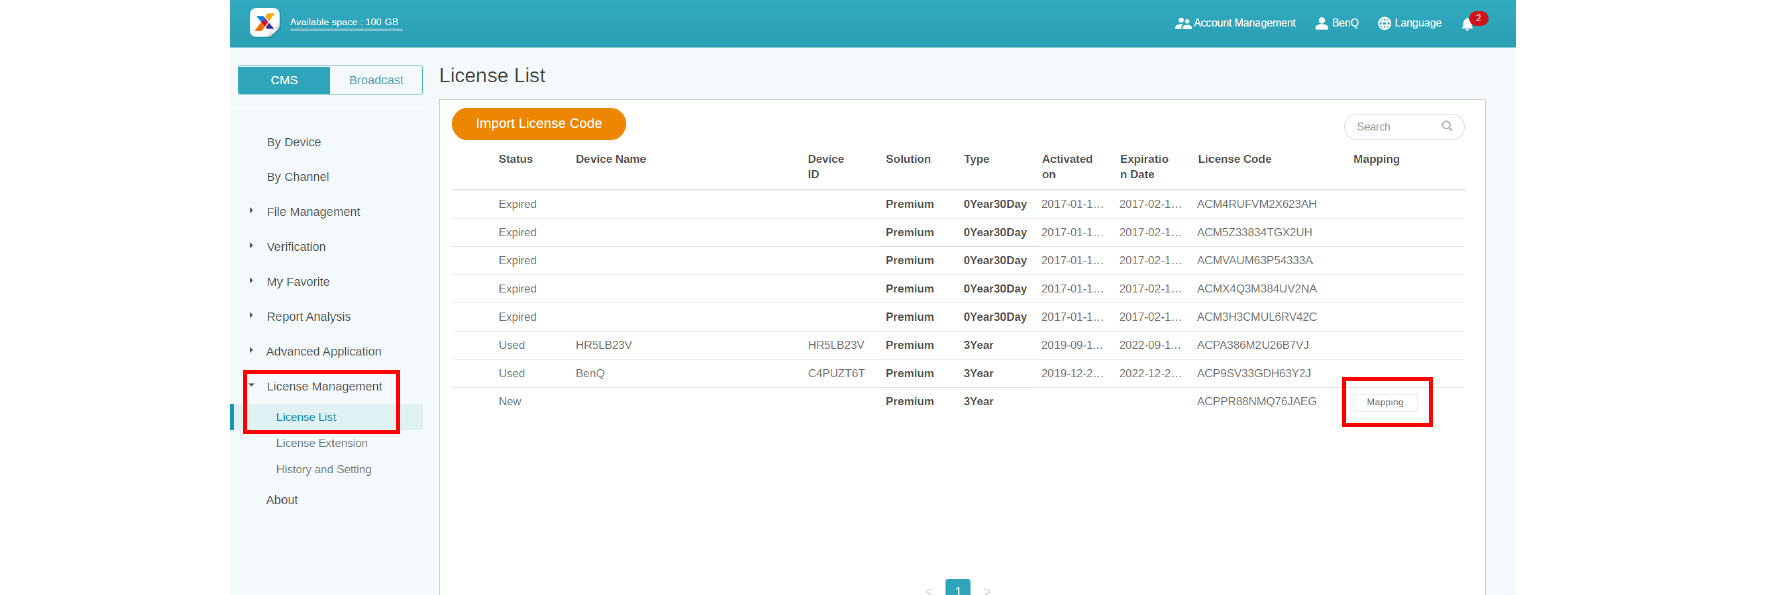Switch to the Broadcast tab
The height and width of the screenshot is (595, 1770).
tap(376, 80)
